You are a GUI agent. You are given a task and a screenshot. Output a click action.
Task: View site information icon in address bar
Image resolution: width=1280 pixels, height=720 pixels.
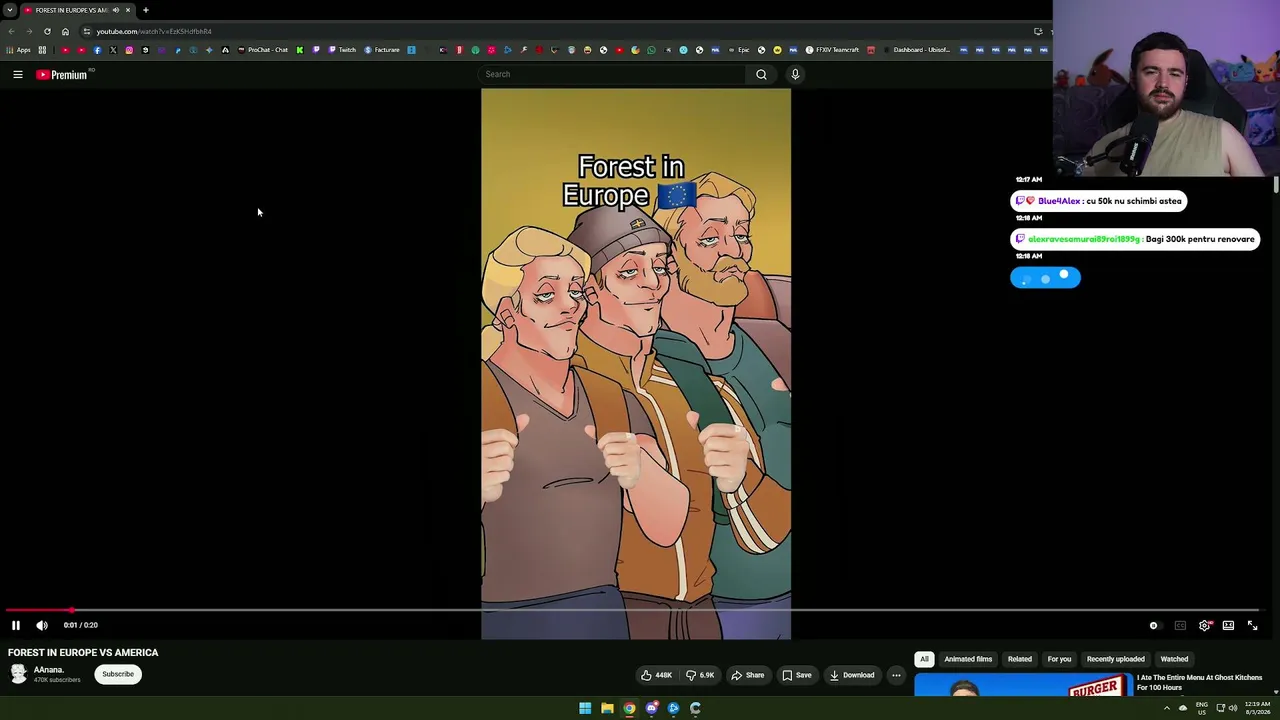click(87, 31)
